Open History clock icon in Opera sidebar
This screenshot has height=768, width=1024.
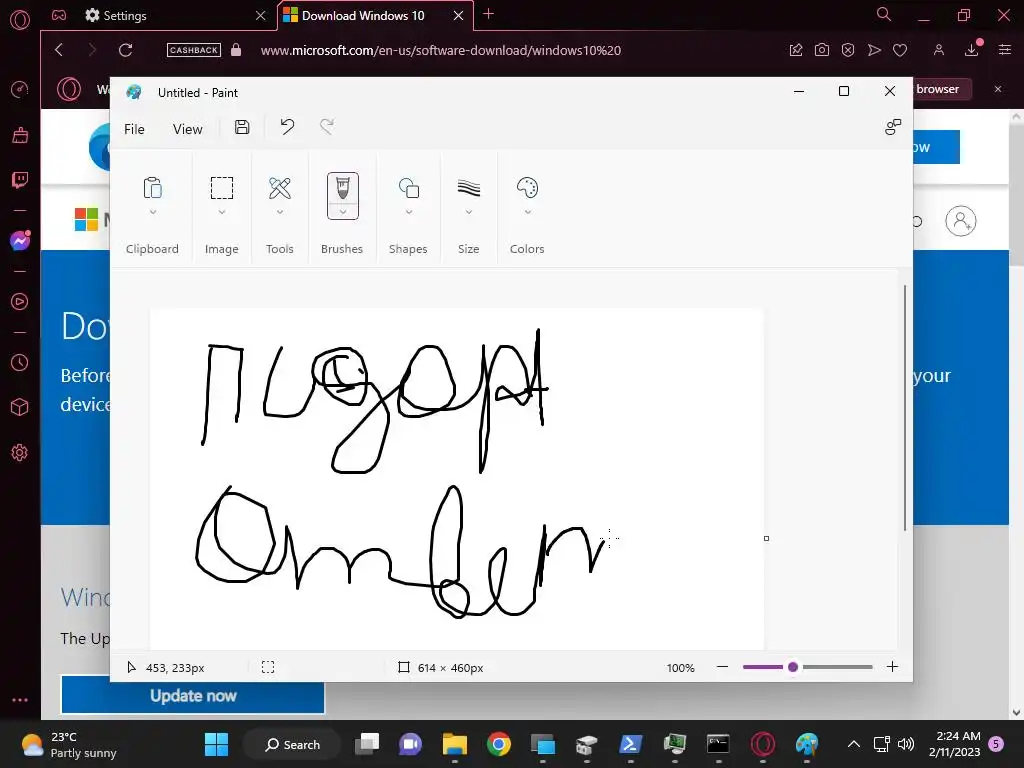(x=20, y=362)
